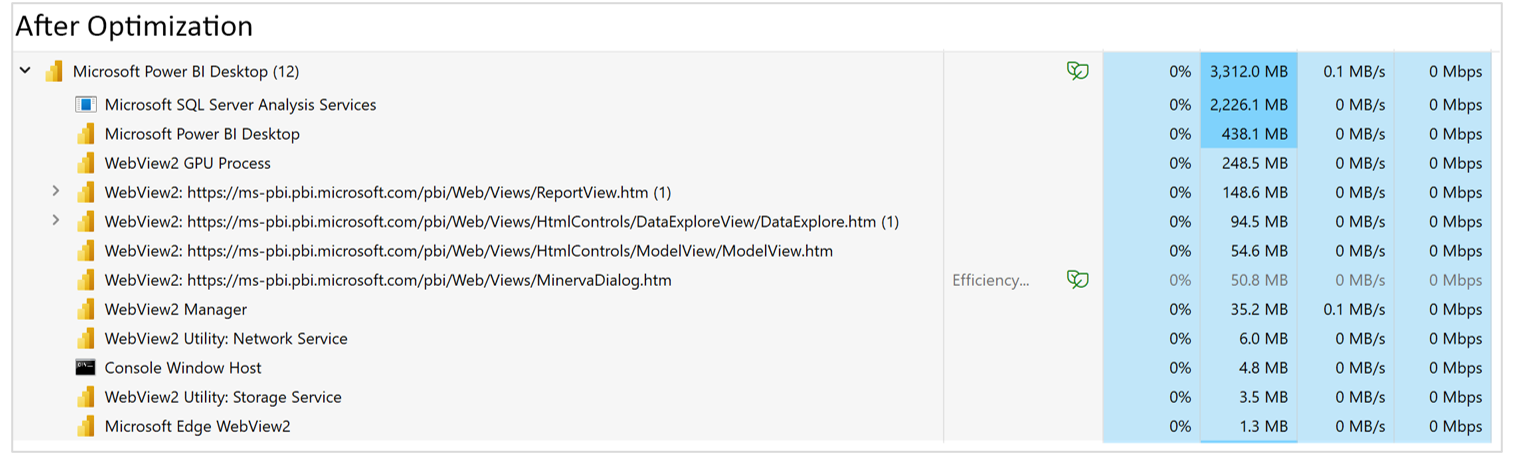The width and height of the screenshot is (1513, 469).
Task: Click the 438.1 MB memory value
Action: coord(1255,134)
